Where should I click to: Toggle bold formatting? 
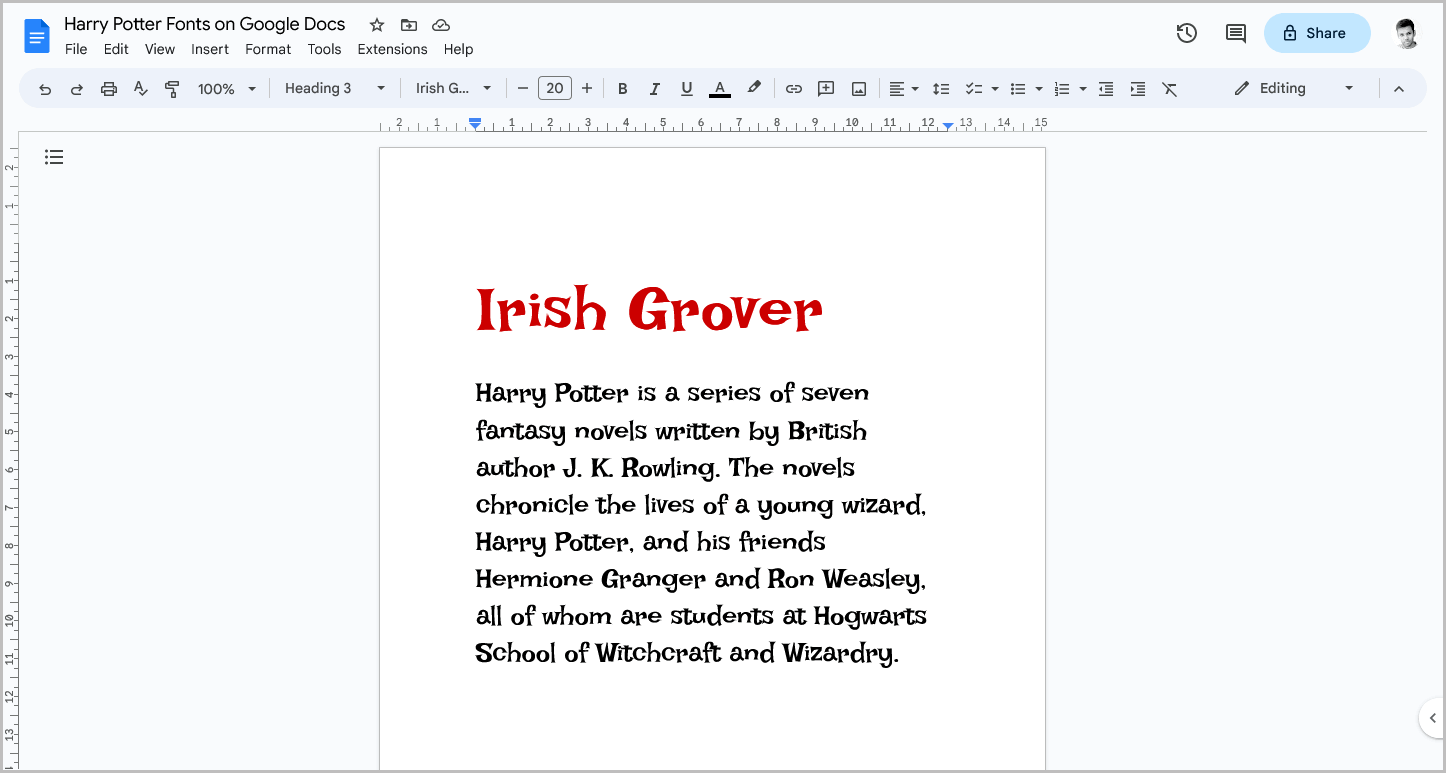tap(623, 88)
